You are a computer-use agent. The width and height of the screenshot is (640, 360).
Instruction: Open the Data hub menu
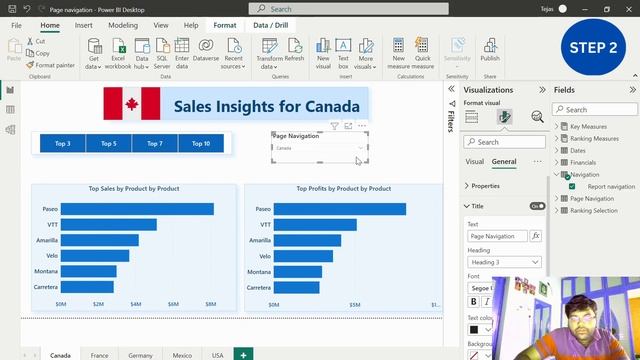(x=142, y=53)
